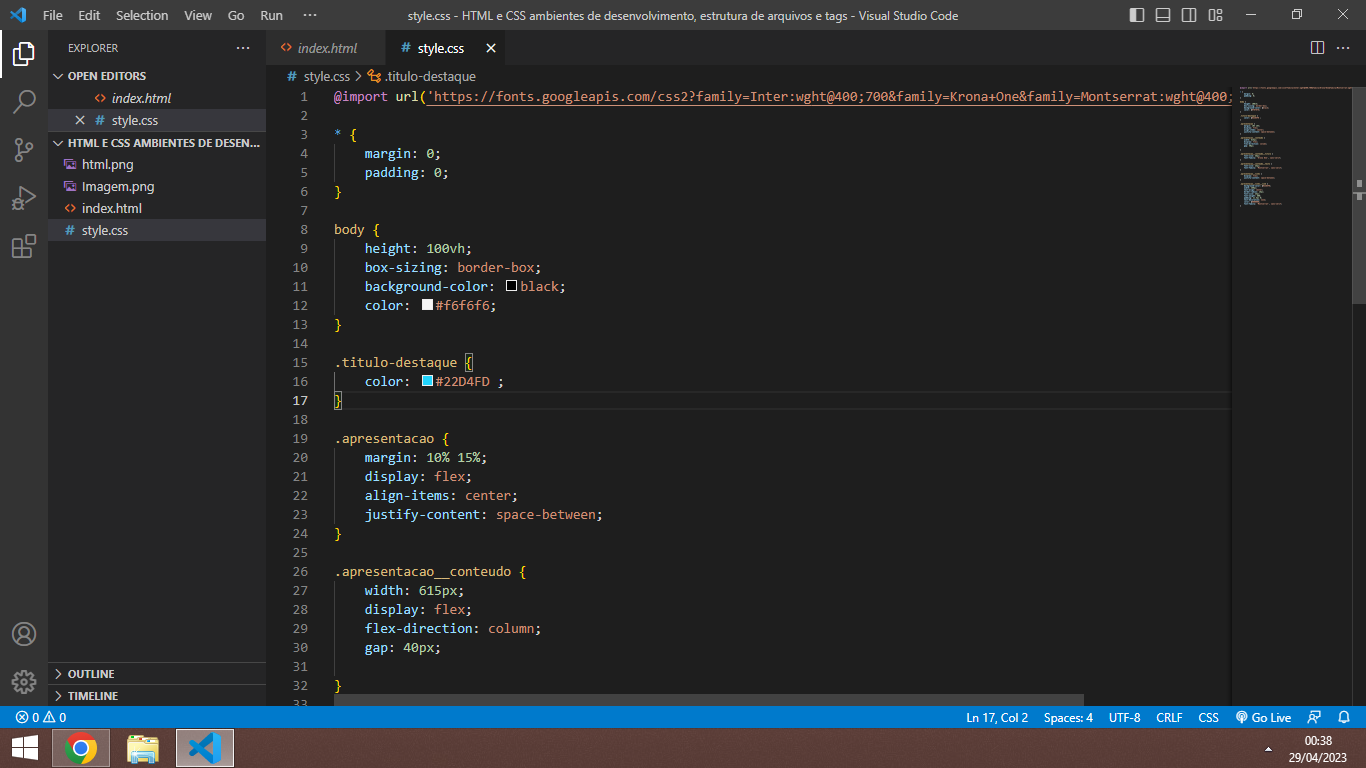Change end of line sequence CRLF

click(1169, 717)
